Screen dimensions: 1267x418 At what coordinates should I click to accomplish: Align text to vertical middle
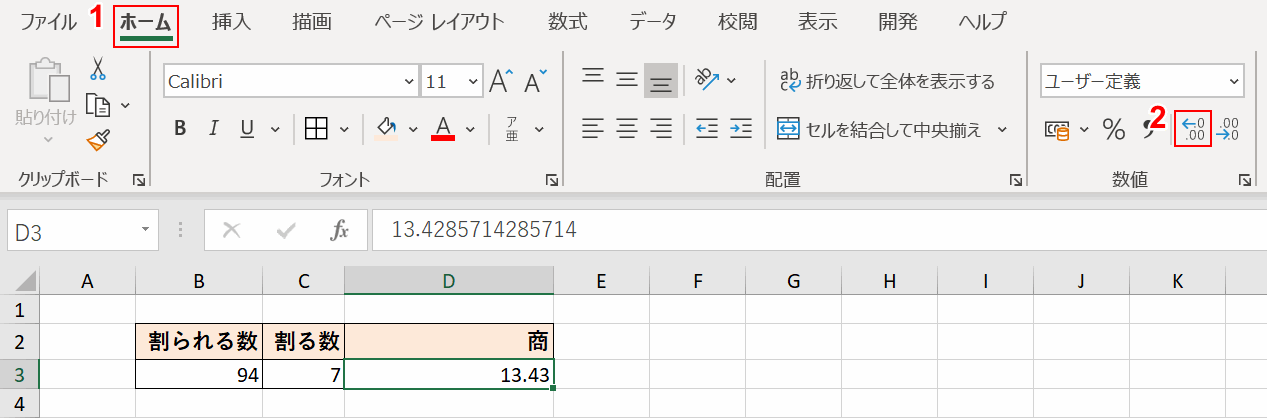click(627, 79)
